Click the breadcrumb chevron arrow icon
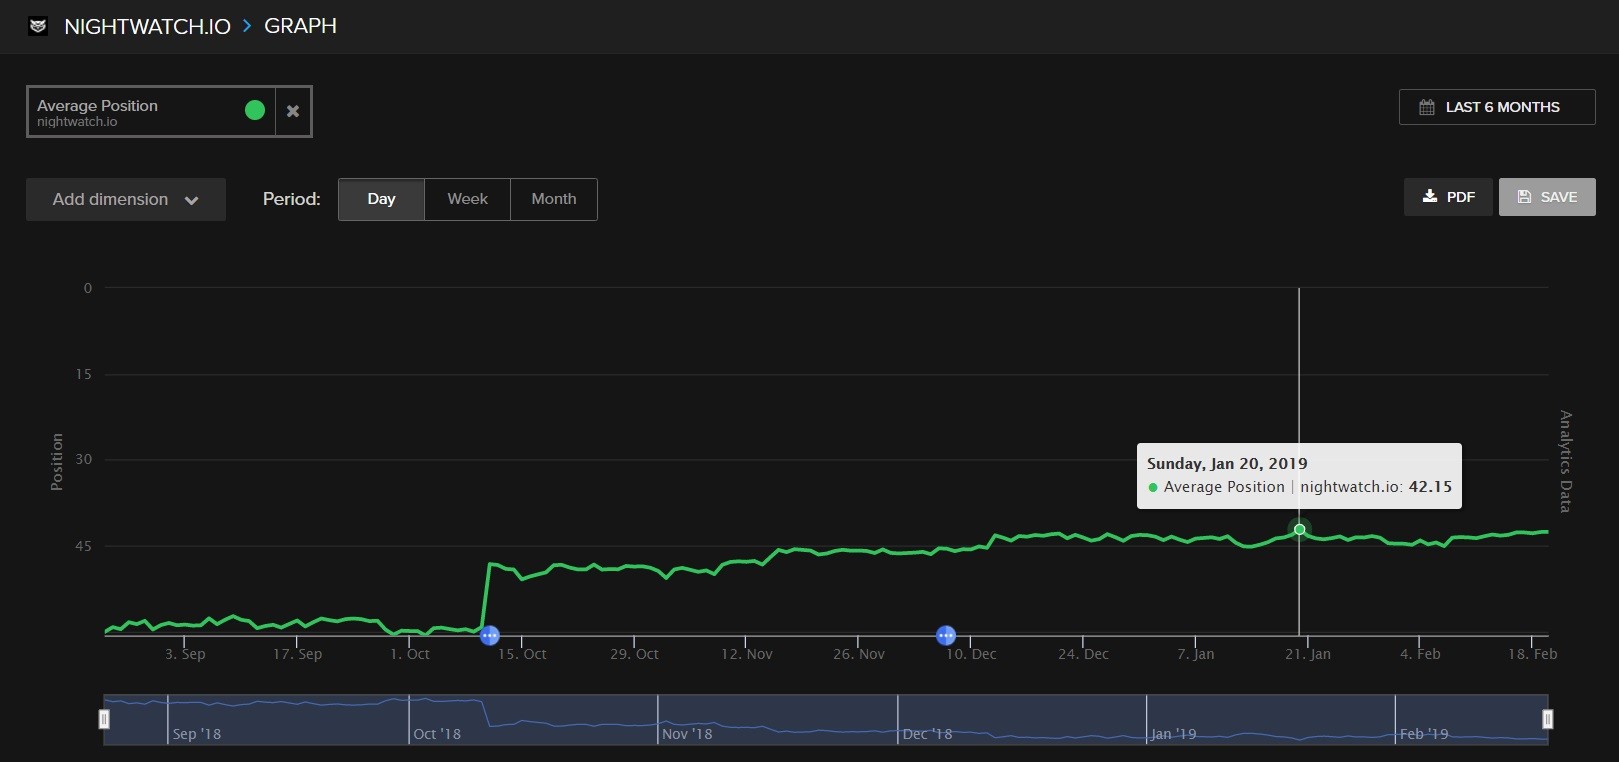The height and width of the screenshot is (762, 1619). coord(247,27)
